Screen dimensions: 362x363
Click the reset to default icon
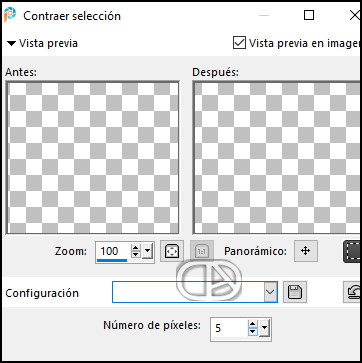pos(353,292)
